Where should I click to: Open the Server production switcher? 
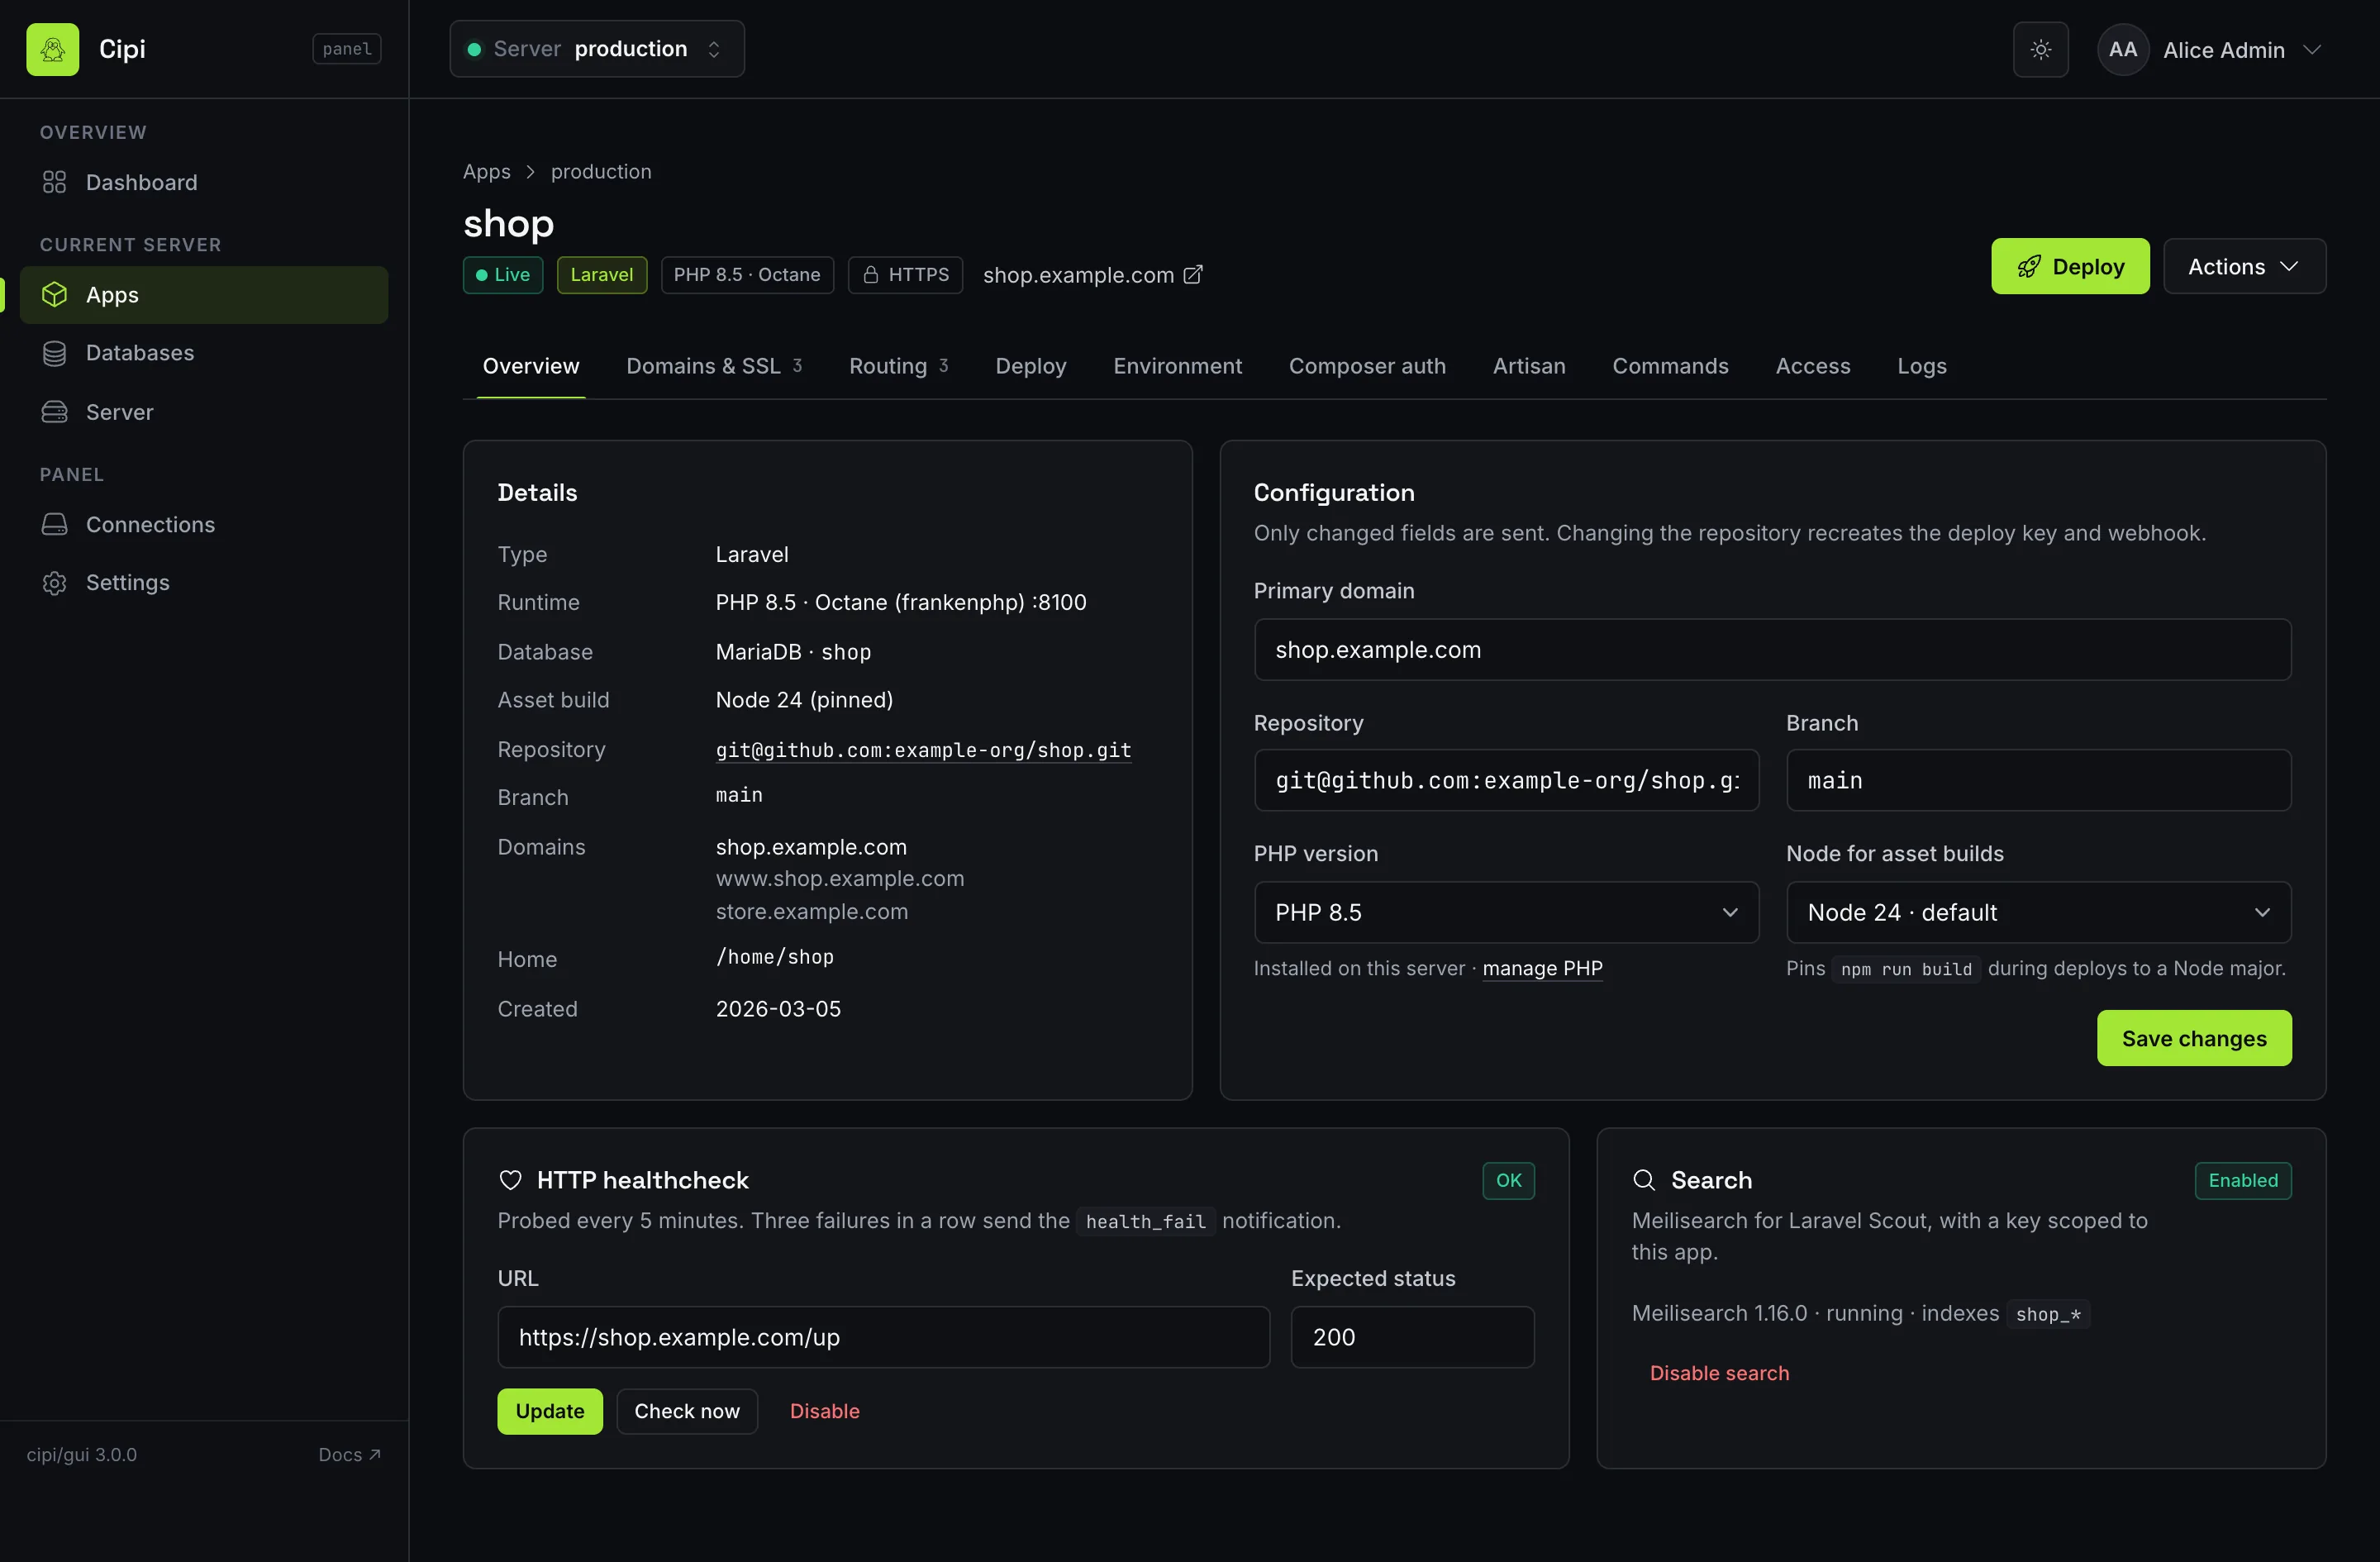point(597,49)
